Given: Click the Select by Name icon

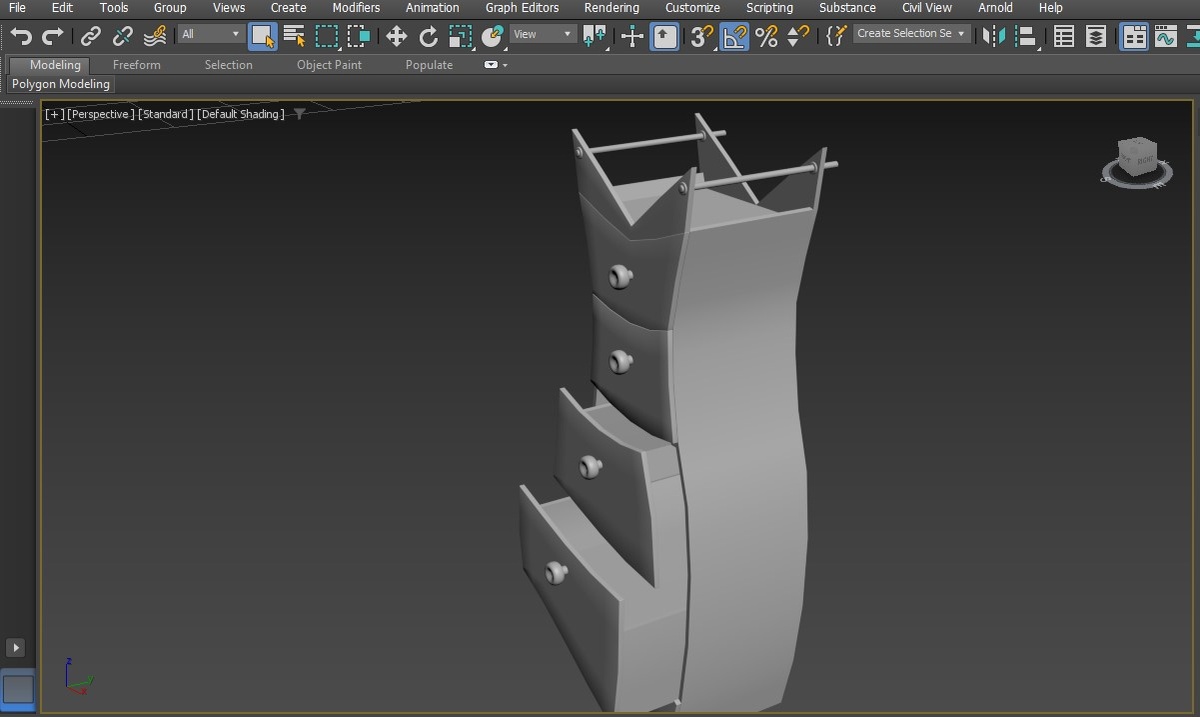Looking at the screenshot, I should pyautogui.click(x=294, y=37).
